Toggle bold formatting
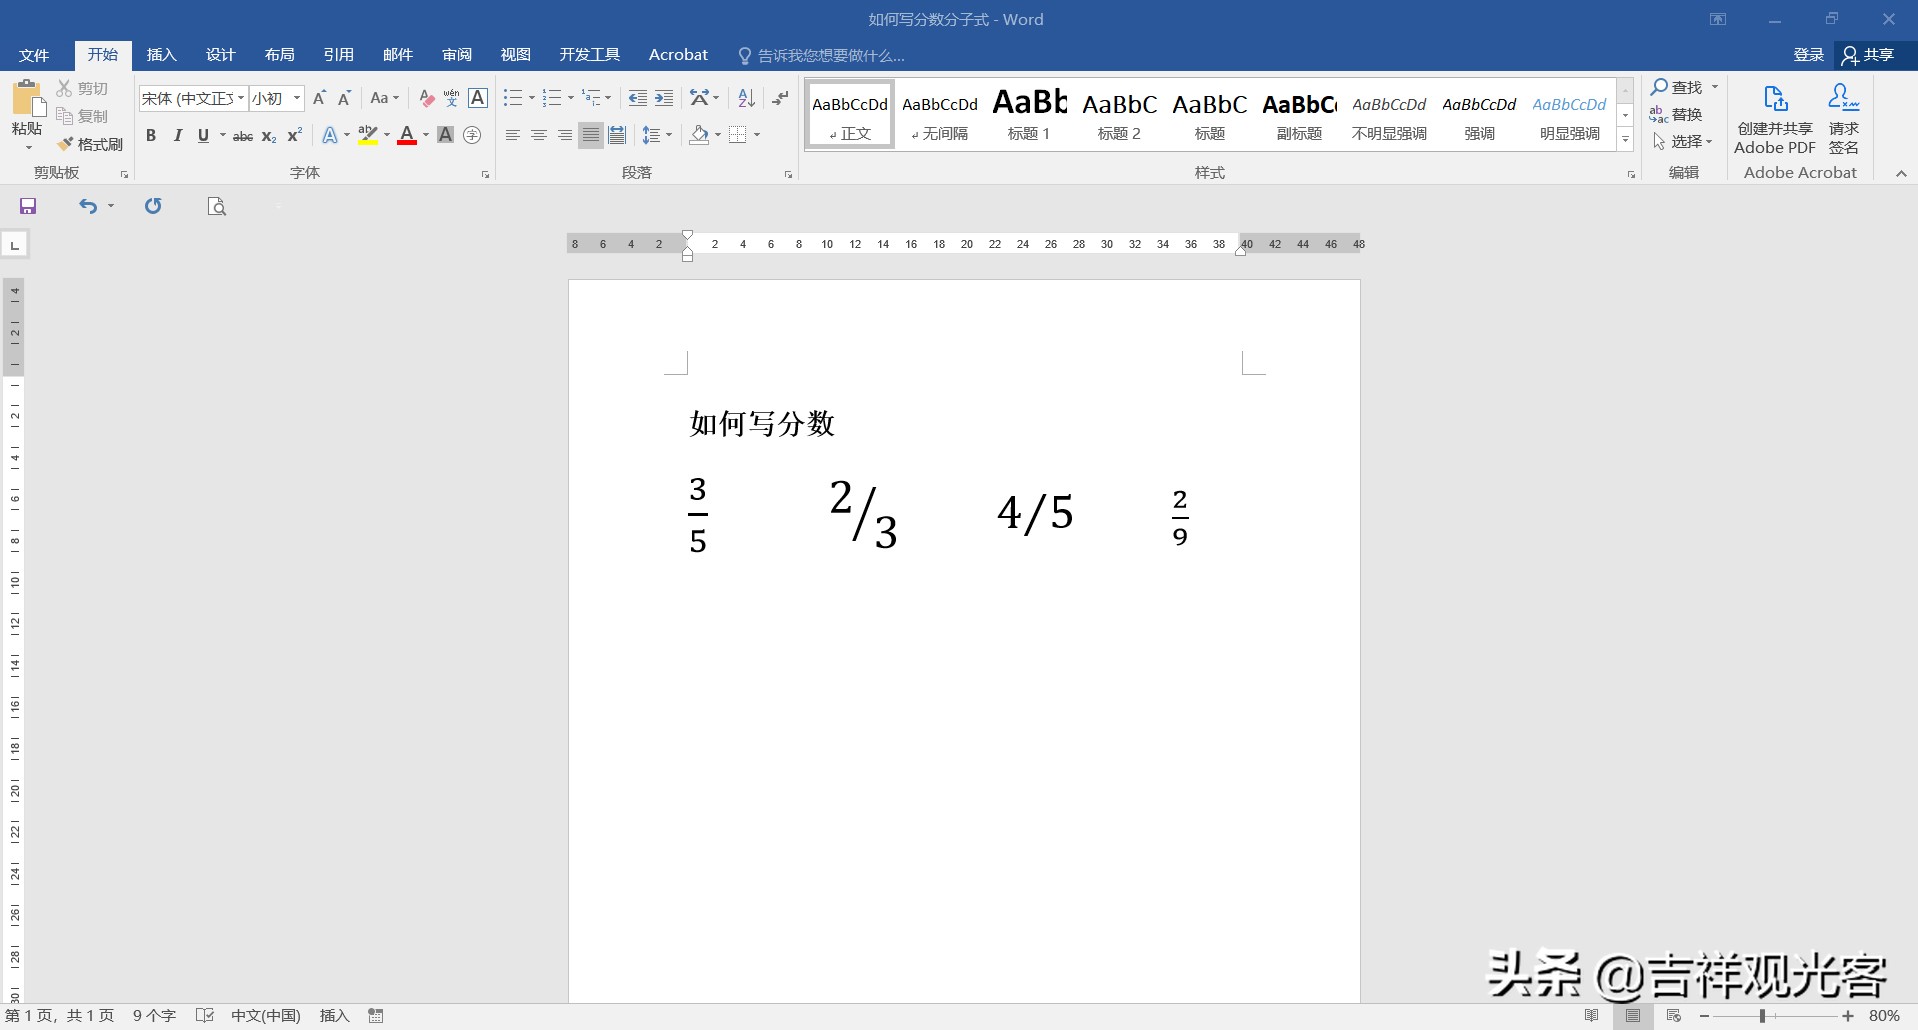Viewport: 1918px width, 1030px height. pyautogui.click(x=150, y=135)
